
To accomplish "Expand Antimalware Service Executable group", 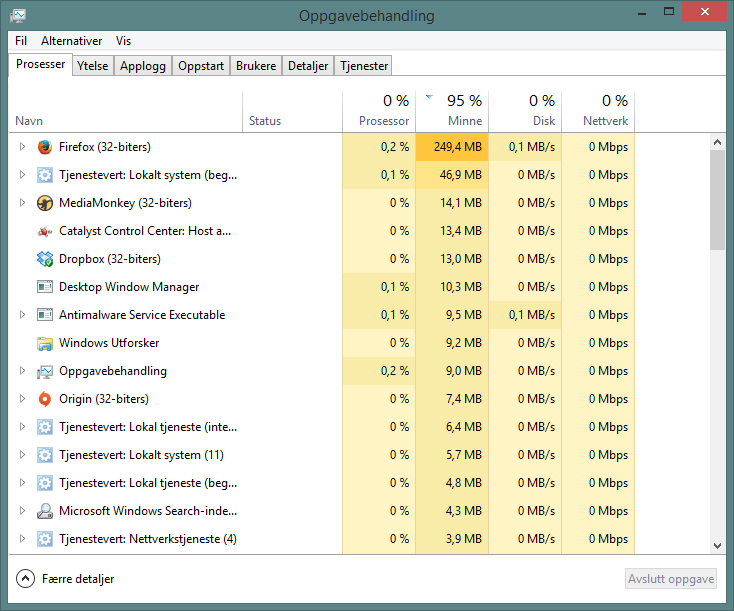I will pos(22,315).
